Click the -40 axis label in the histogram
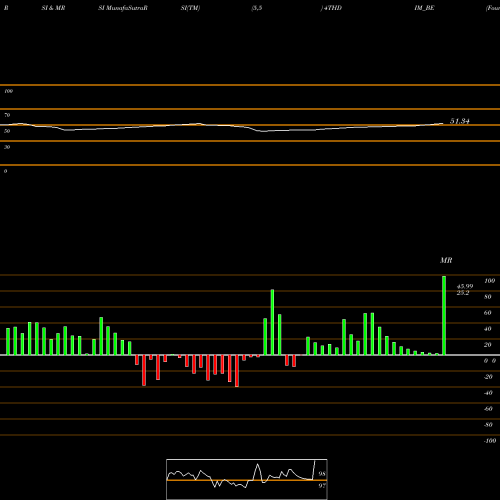Screen dimensions: 500x500 coord(488,393)
